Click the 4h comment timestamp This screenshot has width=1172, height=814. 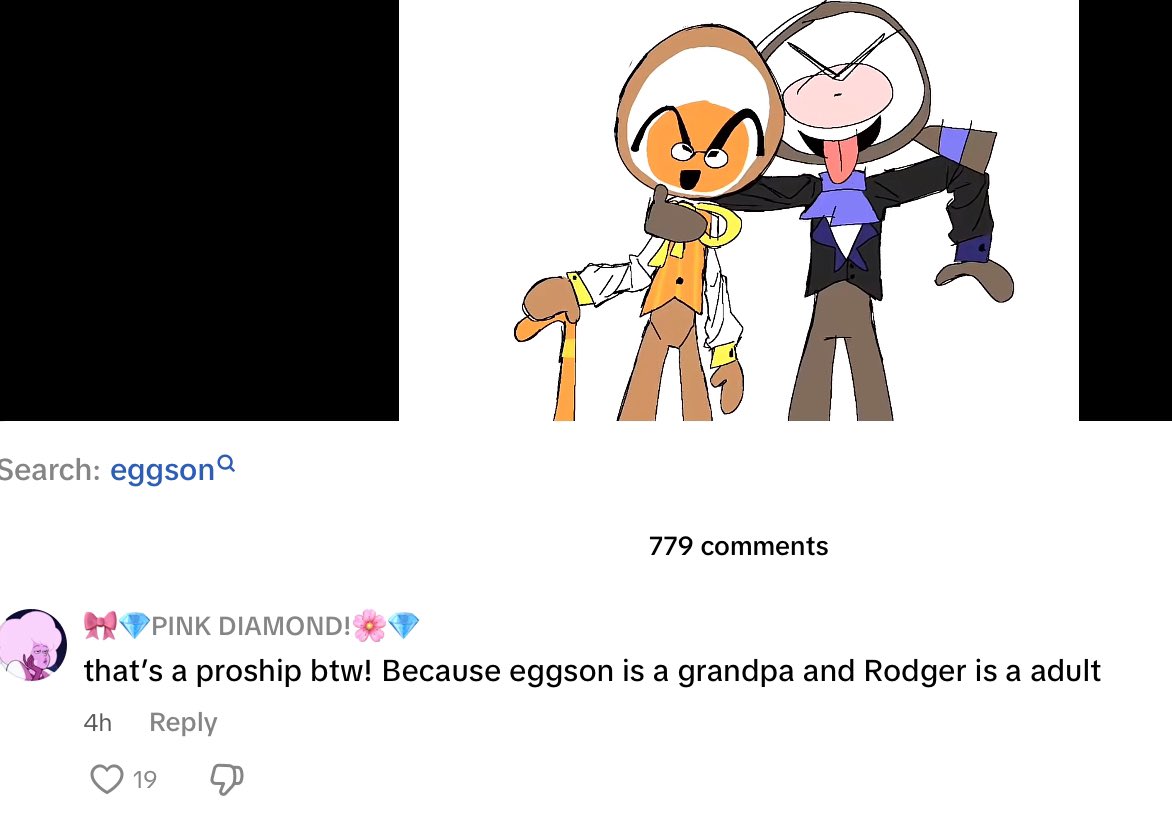coord(98,723)
